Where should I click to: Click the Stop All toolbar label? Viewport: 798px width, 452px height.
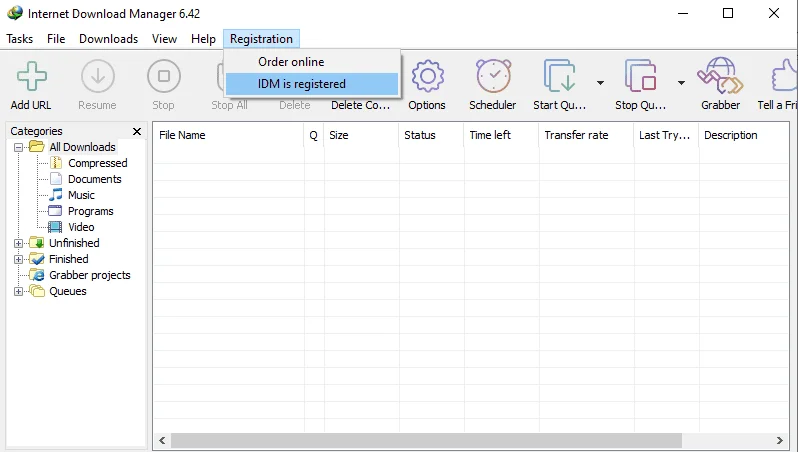click(x=230, y=105)
